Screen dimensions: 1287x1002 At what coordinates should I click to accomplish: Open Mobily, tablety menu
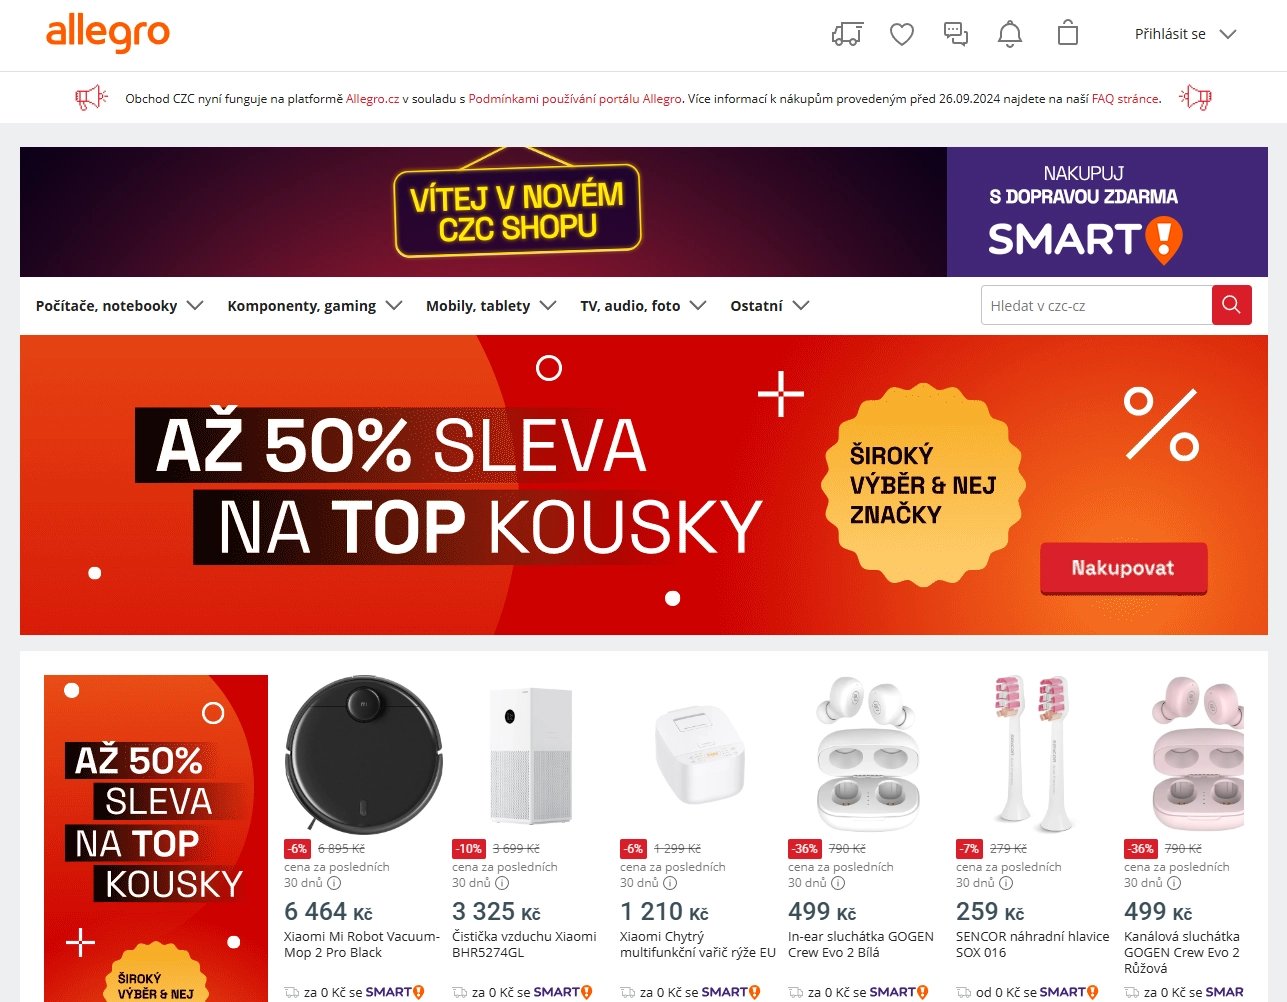click(x=491, y=306)
